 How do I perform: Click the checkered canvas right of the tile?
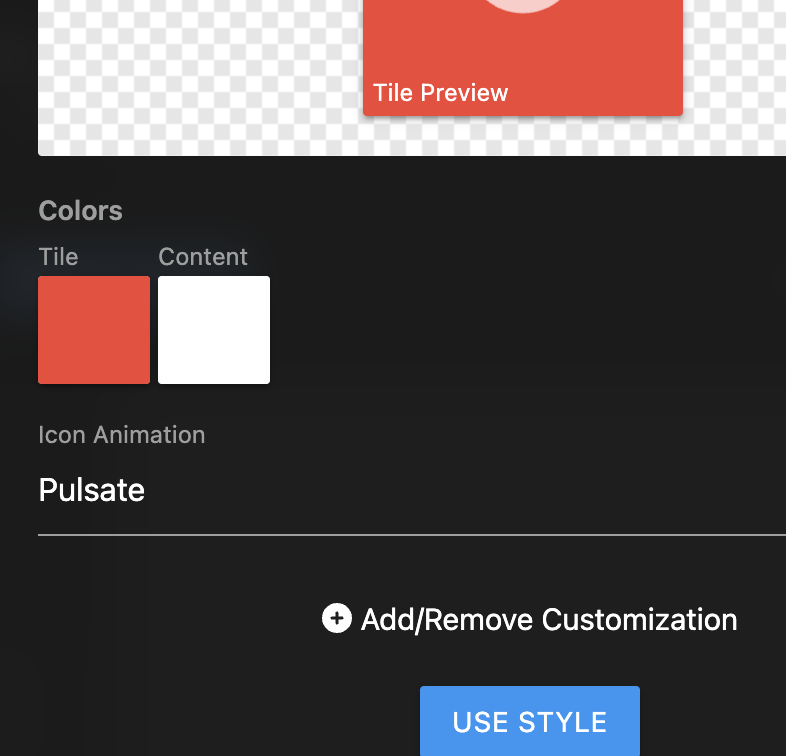coord(735,70)
